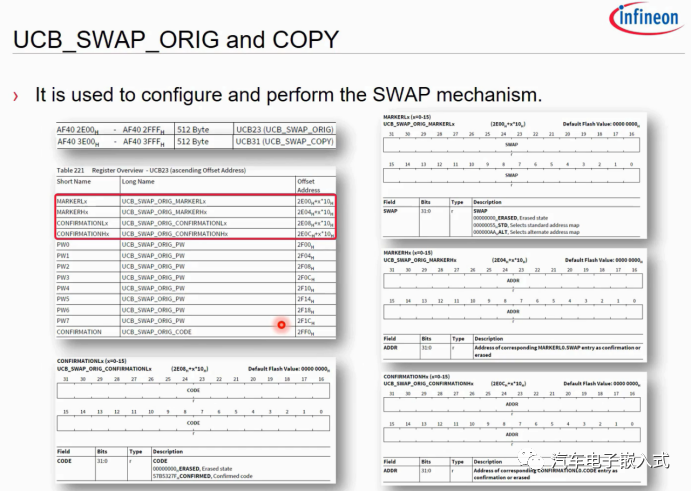Click upper CODE bitfield box in CONFIRMATIONLx diagram
The width and height of the screenshot is (692, 491).
pos(193,390)
